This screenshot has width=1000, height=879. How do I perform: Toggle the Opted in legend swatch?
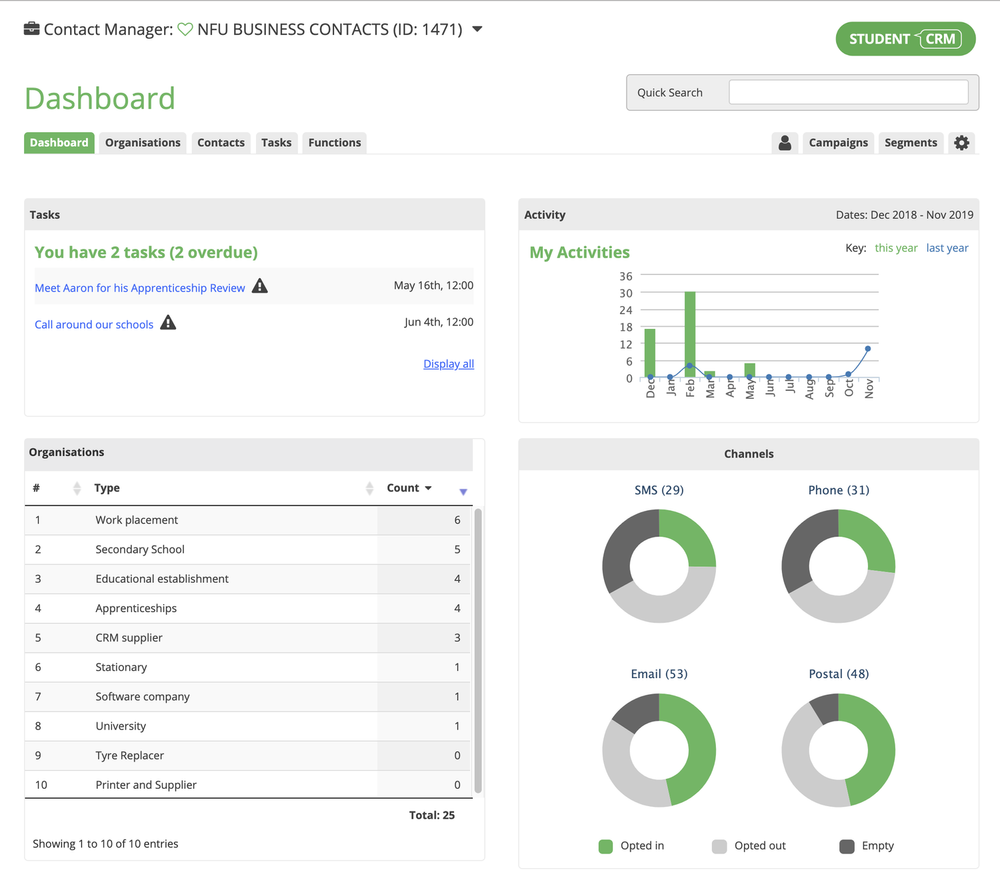pyautogui.click(x=605, y=846)
